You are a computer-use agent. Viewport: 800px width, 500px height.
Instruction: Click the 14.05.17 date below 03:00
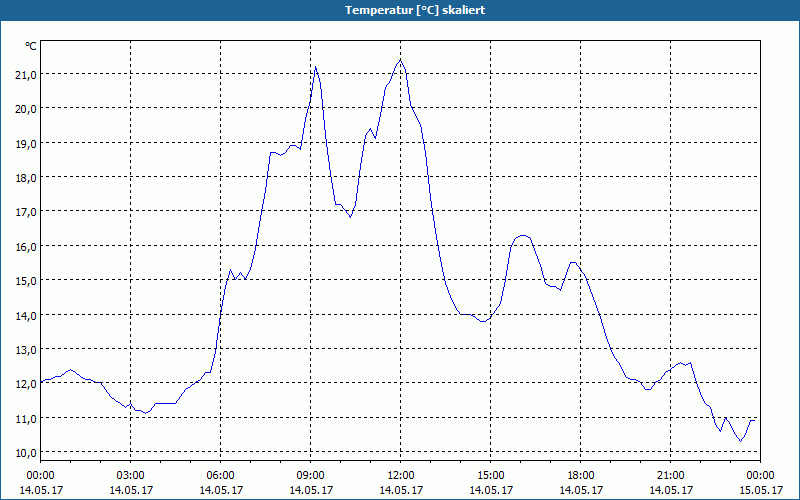[131, 490]
